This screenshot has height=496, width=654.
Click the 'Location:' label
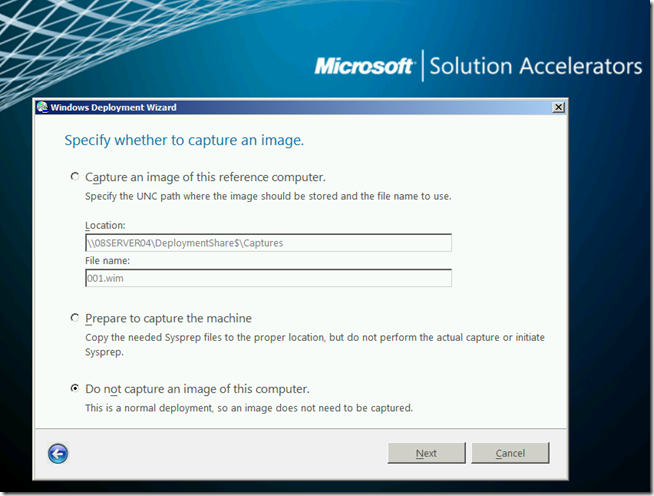tap(105, 225)
